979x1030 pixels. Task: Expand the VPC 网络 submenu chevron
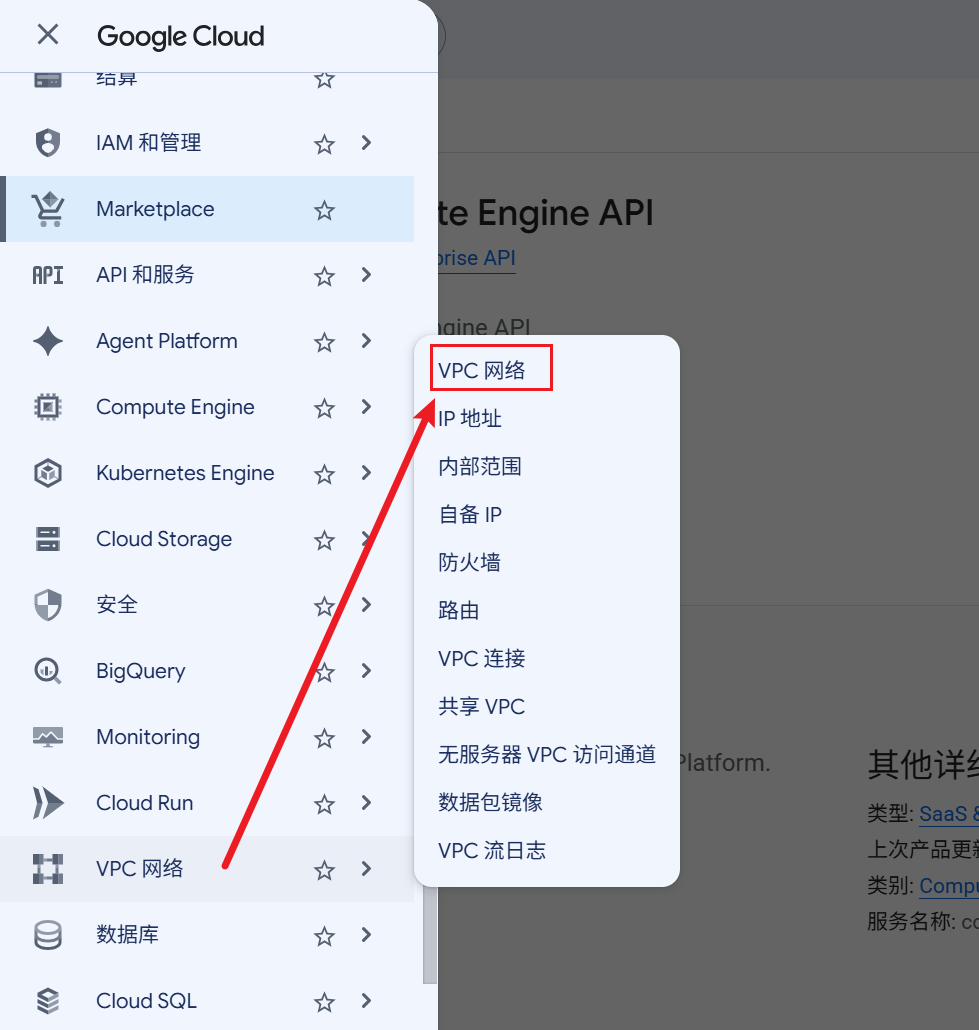(x=367, y=869)
